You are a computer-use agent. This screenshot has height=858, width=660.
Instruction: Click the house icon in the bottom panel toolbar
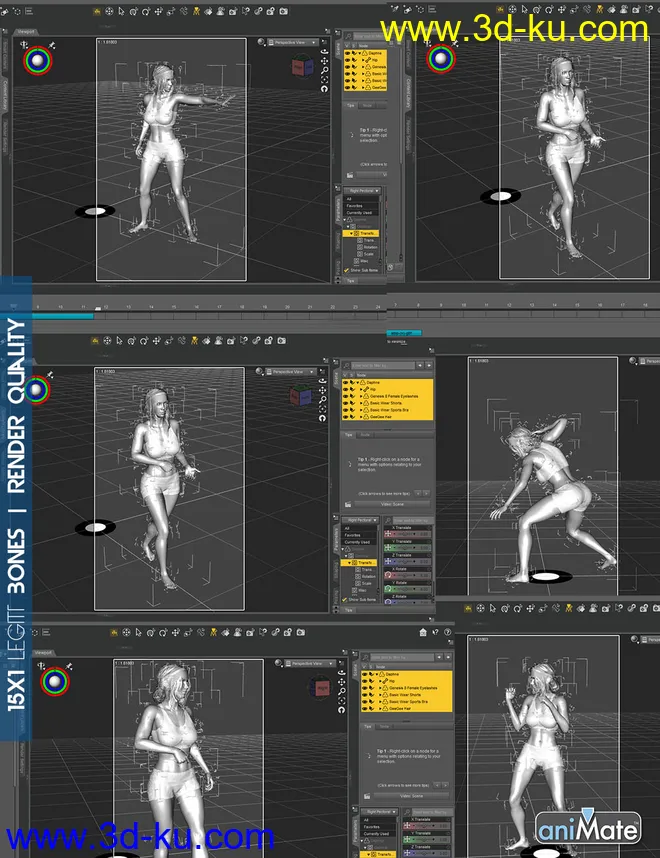point(423,632)
